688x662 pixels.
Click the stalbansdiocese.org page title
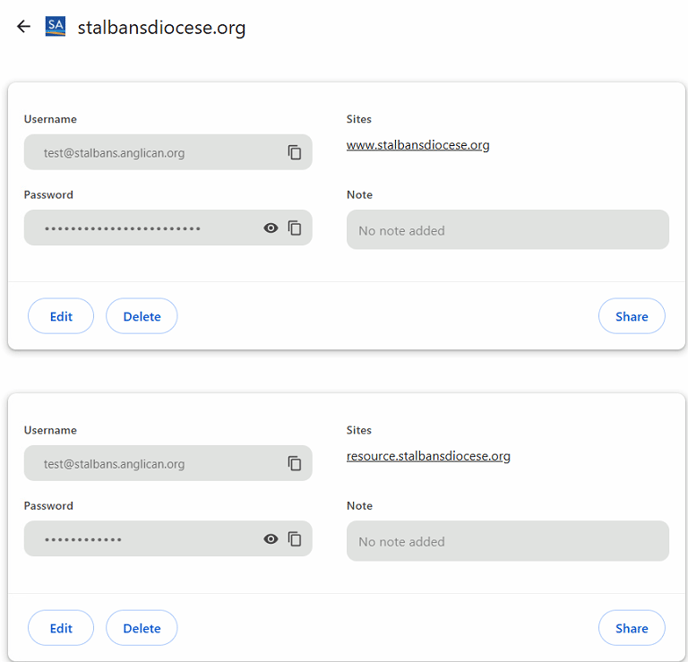(161, 28)
